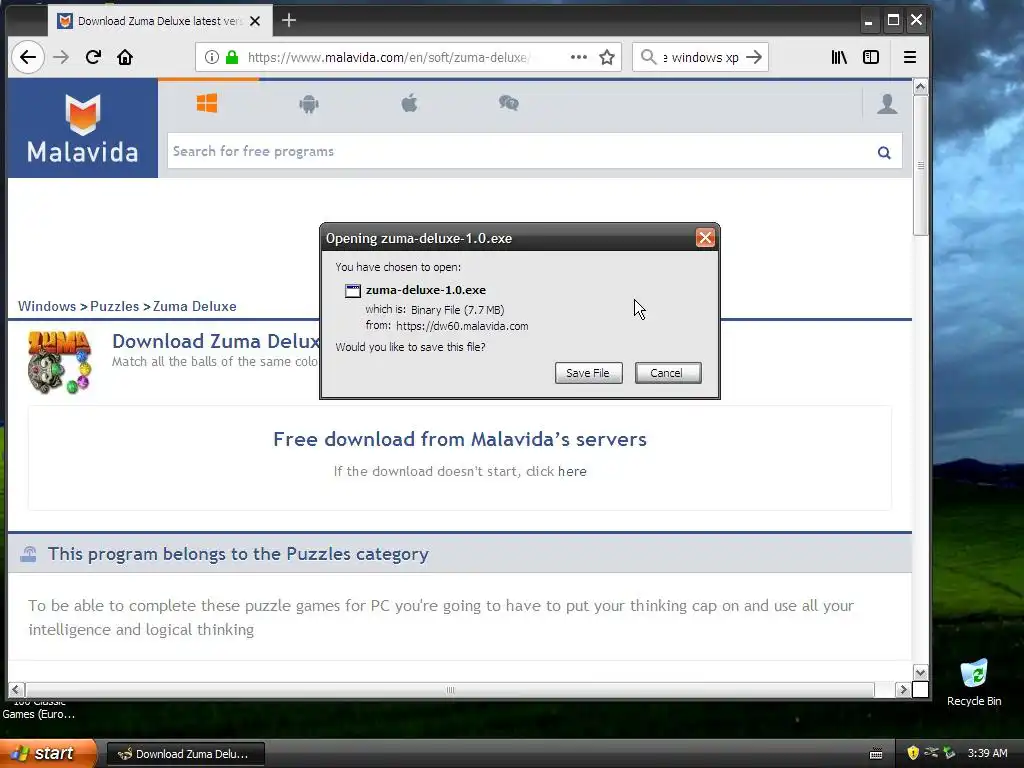This screenshot has width=1024, height=768.
Task: Click the Puzzles category heading icon
Action: pyautogui.click(x=28, y=554)
